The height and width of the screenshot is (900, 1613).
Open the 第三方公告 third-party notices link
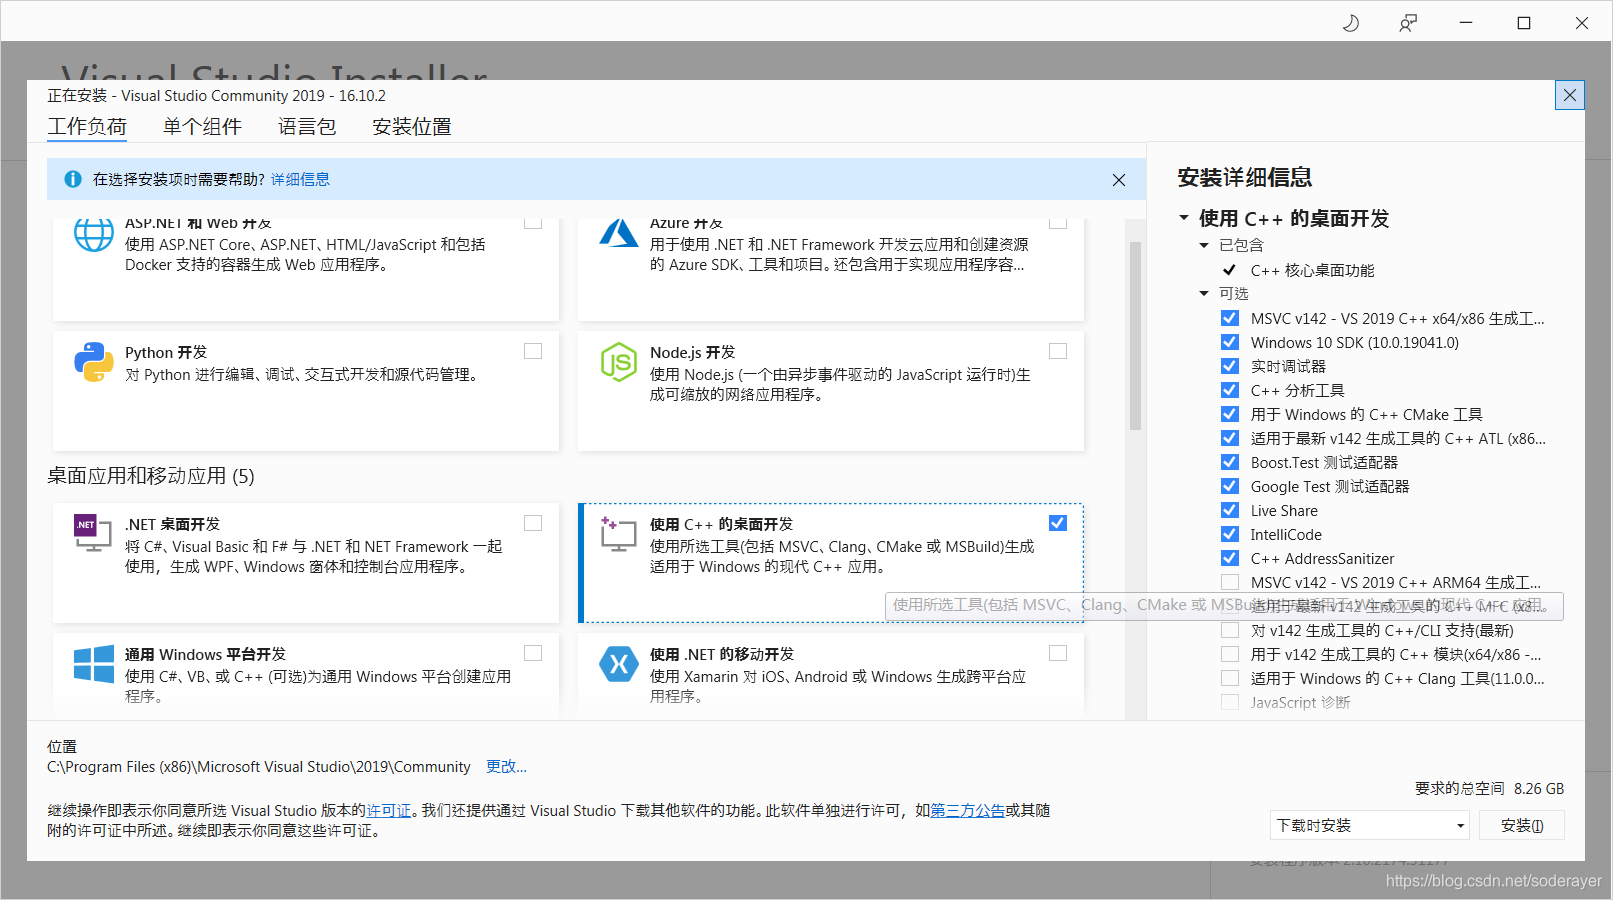coord(968,810)
